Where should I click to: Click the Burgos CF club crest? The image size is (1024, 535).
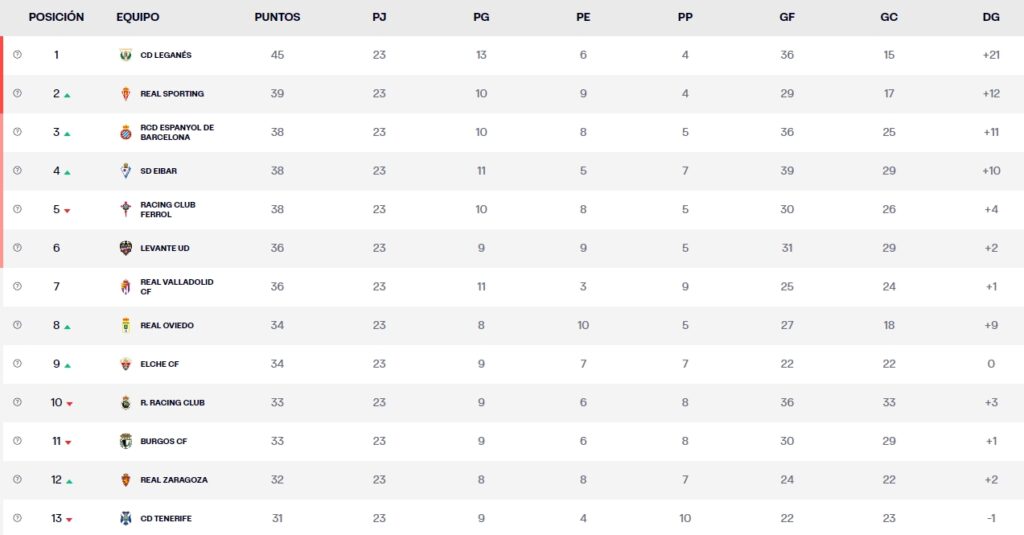tap(125, 441)
